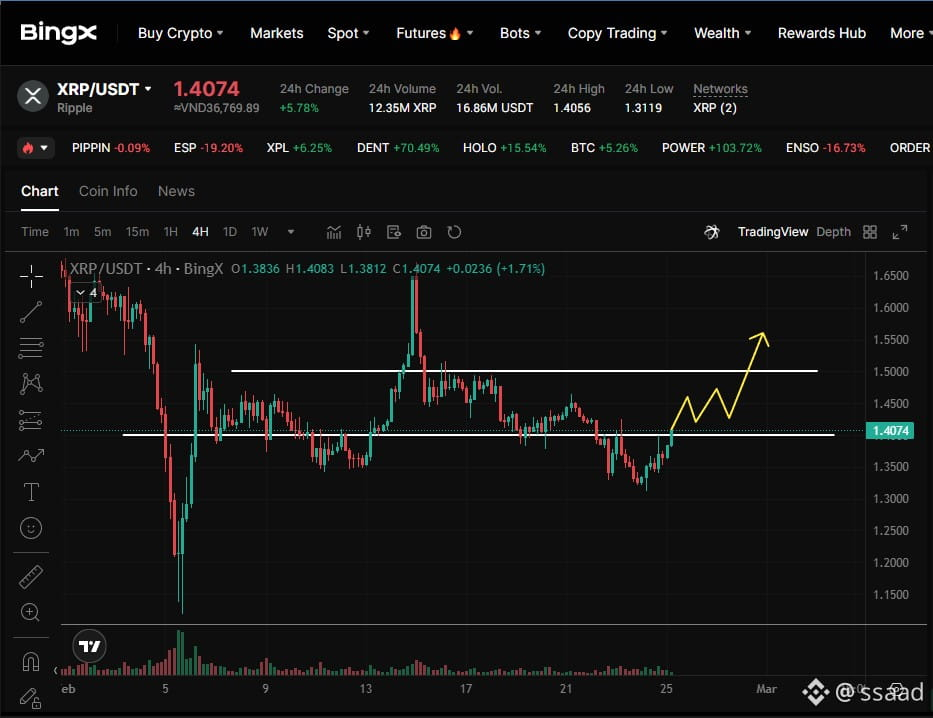Select the 5m interval
933x718 pixels.
(x=102, y=232)
